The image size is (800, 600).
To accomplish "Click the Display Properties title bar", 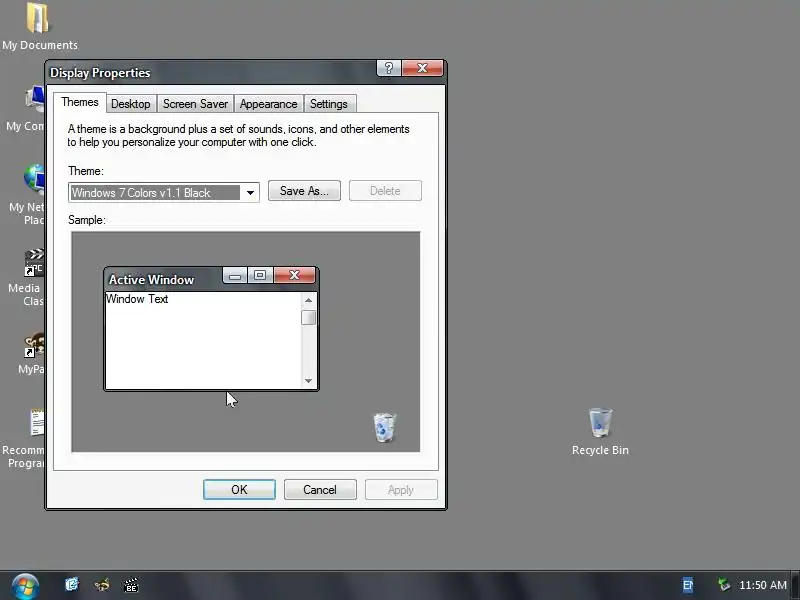I will (212, 72).
